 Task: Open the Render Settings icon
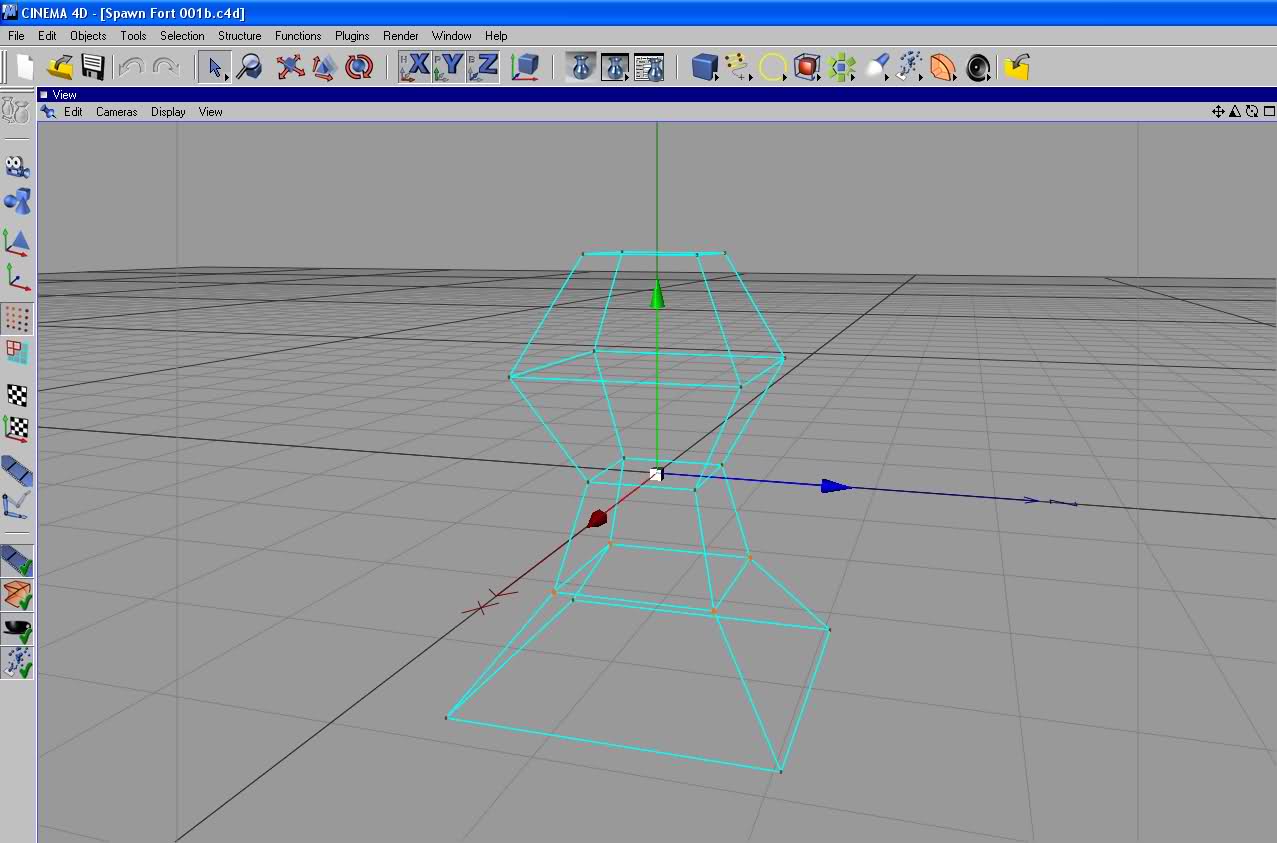coord(649,67)
